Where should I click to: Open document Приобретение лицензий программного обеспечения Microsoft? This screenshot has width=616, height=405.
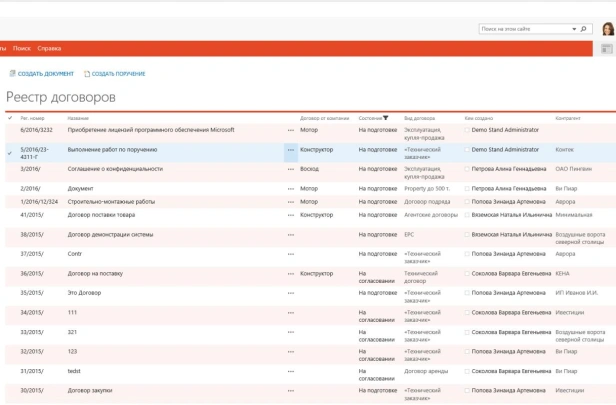click(x=151, y=130)
